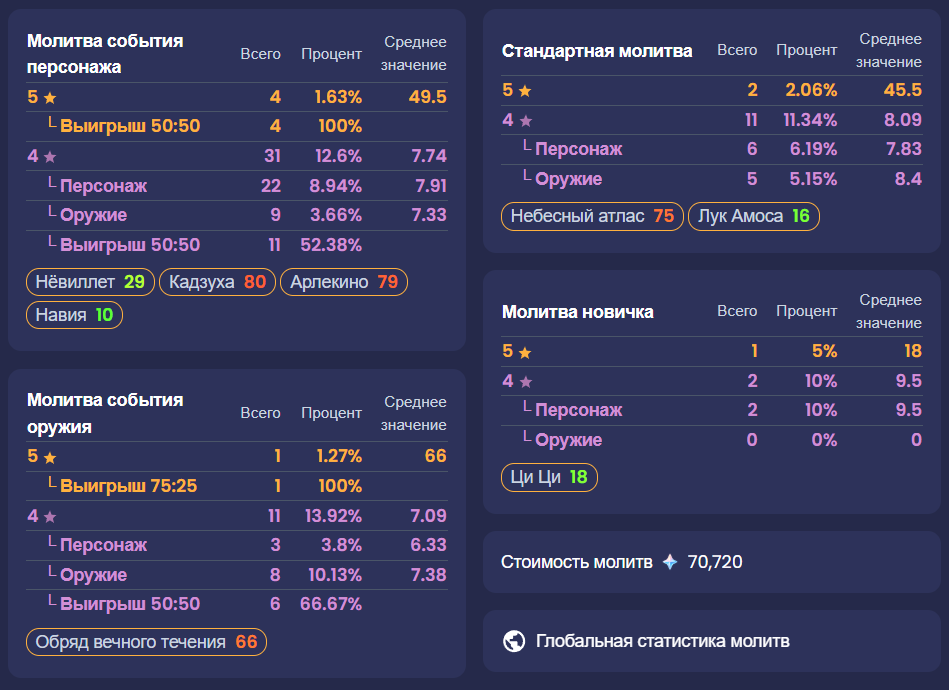The image size is (949, 690).
Task: Click the Небесный атлас 75 badge
Action: pyautogui.click(x=592, y=216)
